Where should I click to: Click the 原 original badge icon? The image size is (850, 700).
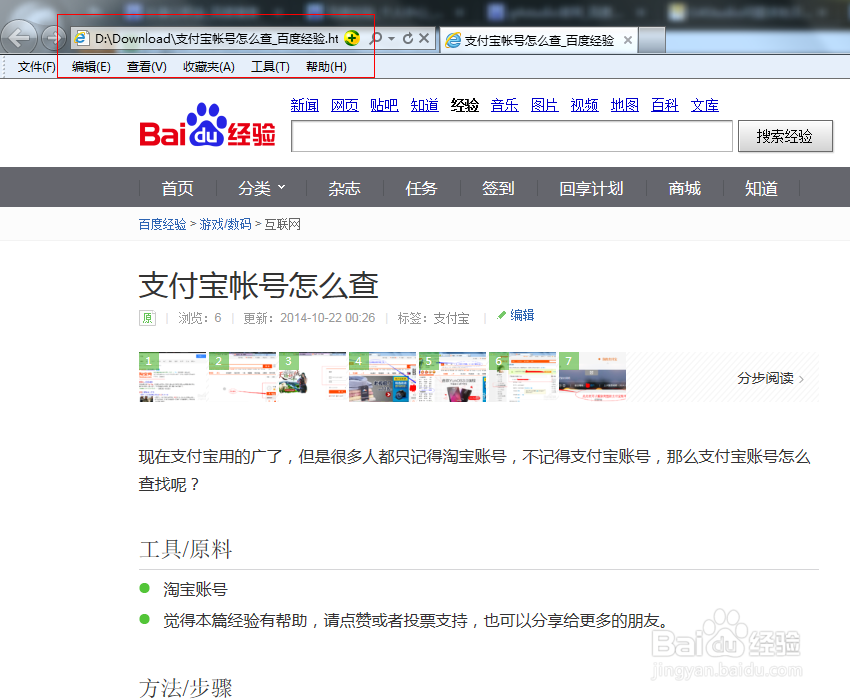pos(147,318)
